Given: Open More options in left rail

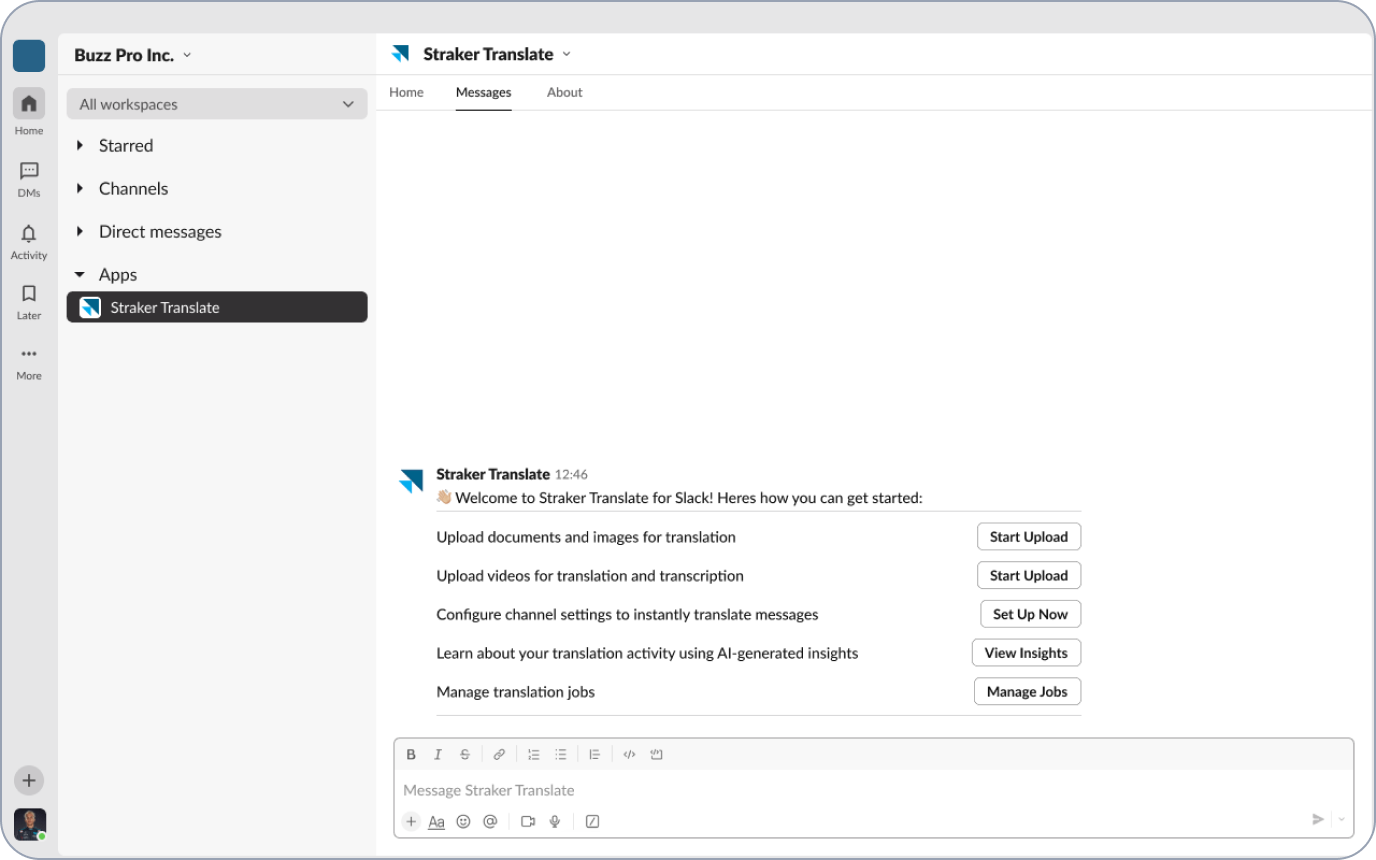Looking at the screenshot, I should pyautogui.click(x=29, y=362).
